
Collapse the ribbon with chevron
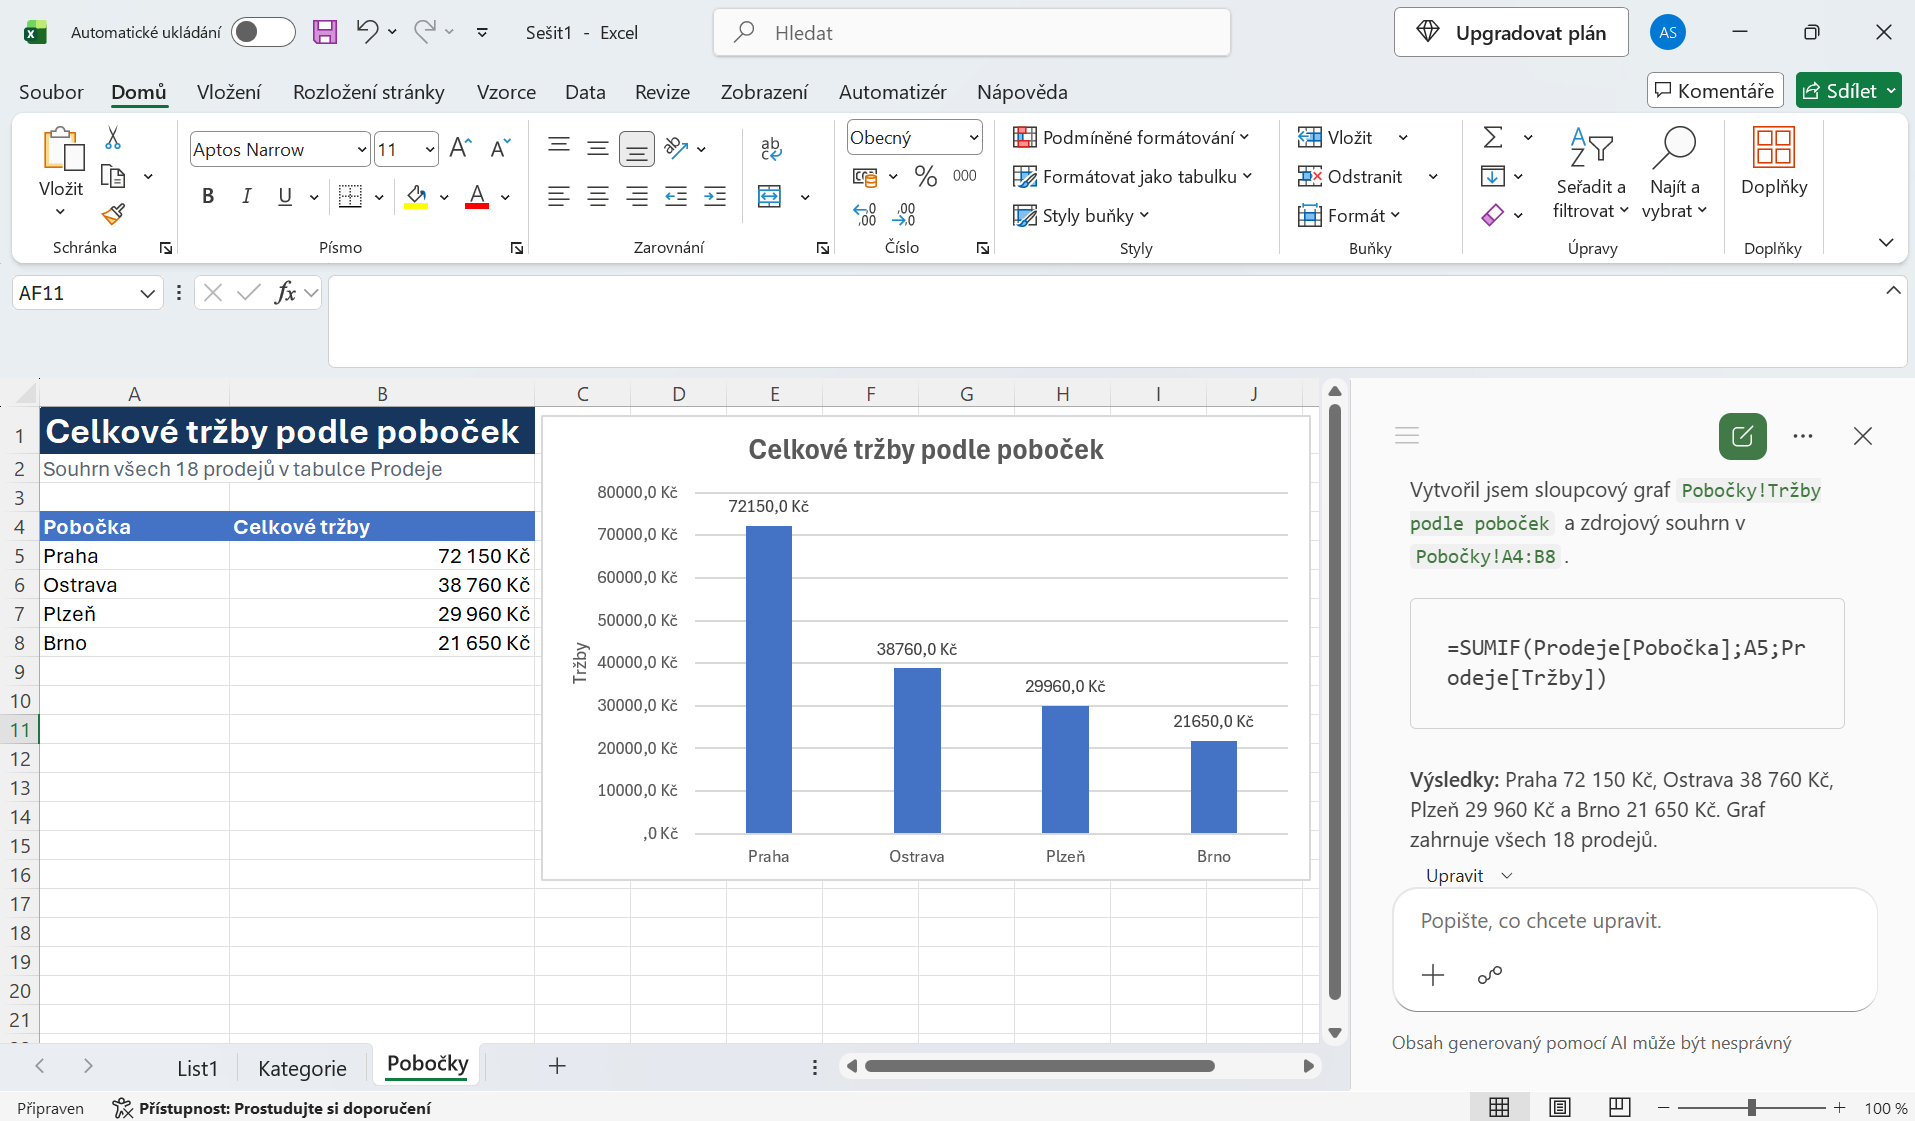(x=1886, y=243)
